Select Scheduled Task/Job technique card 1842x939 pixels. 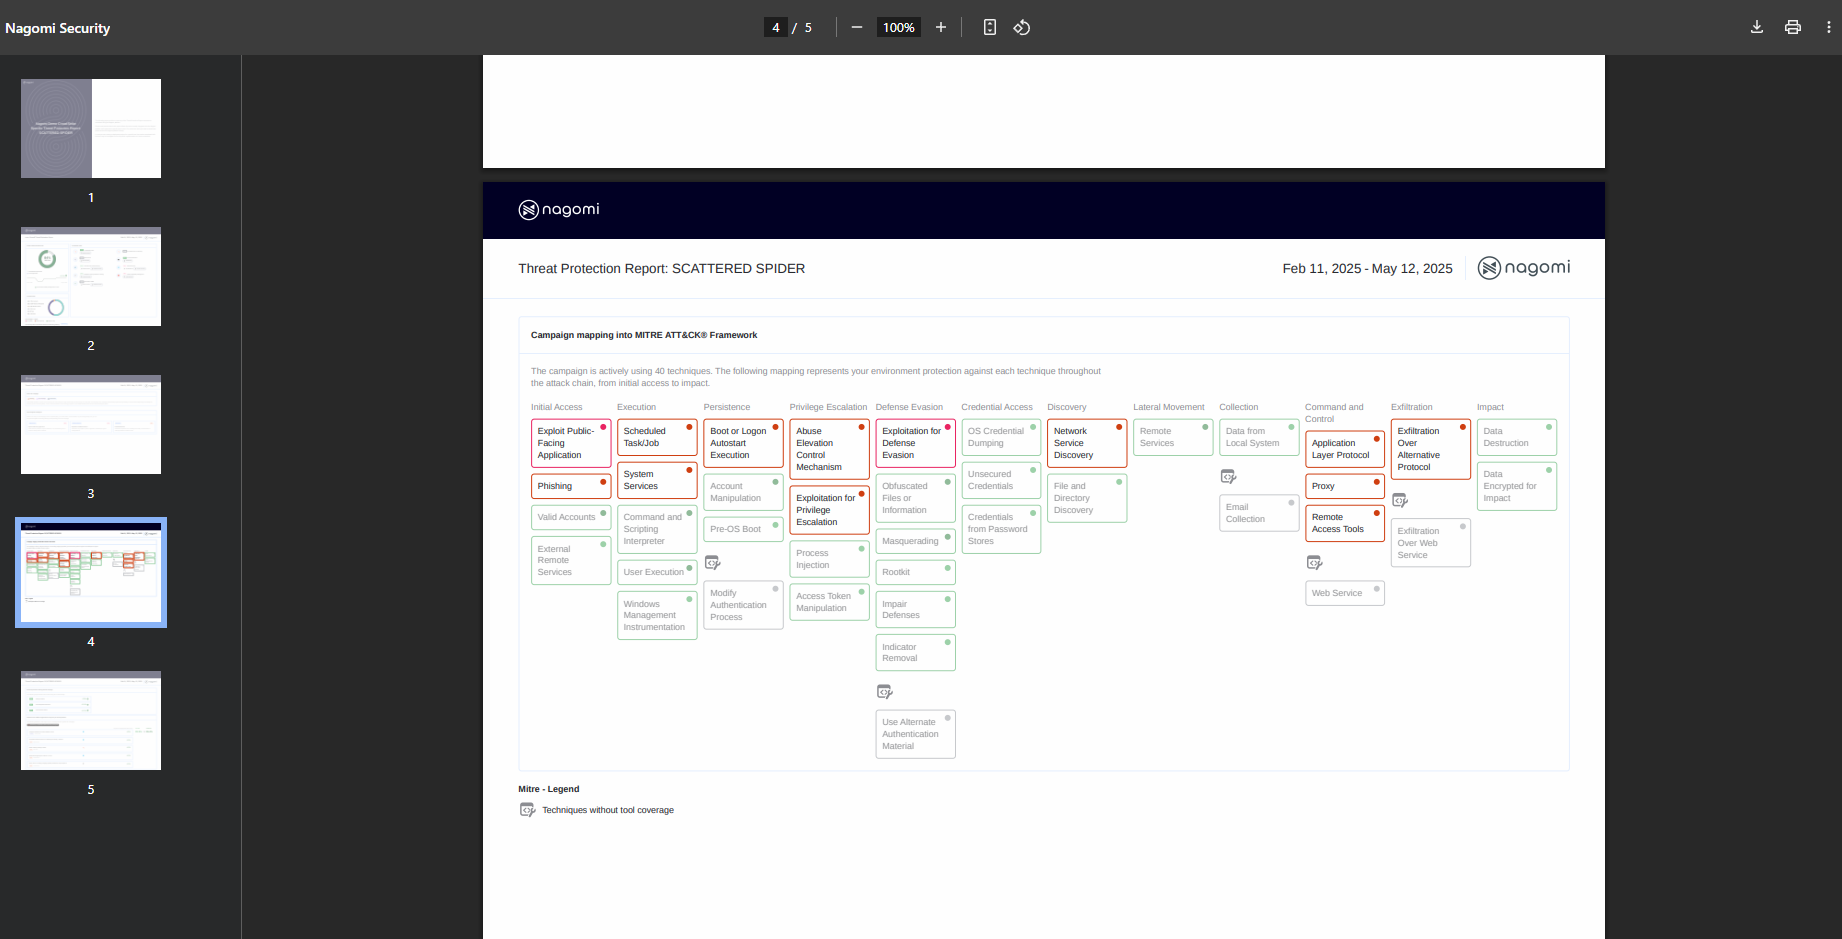(x=657, y=437)
